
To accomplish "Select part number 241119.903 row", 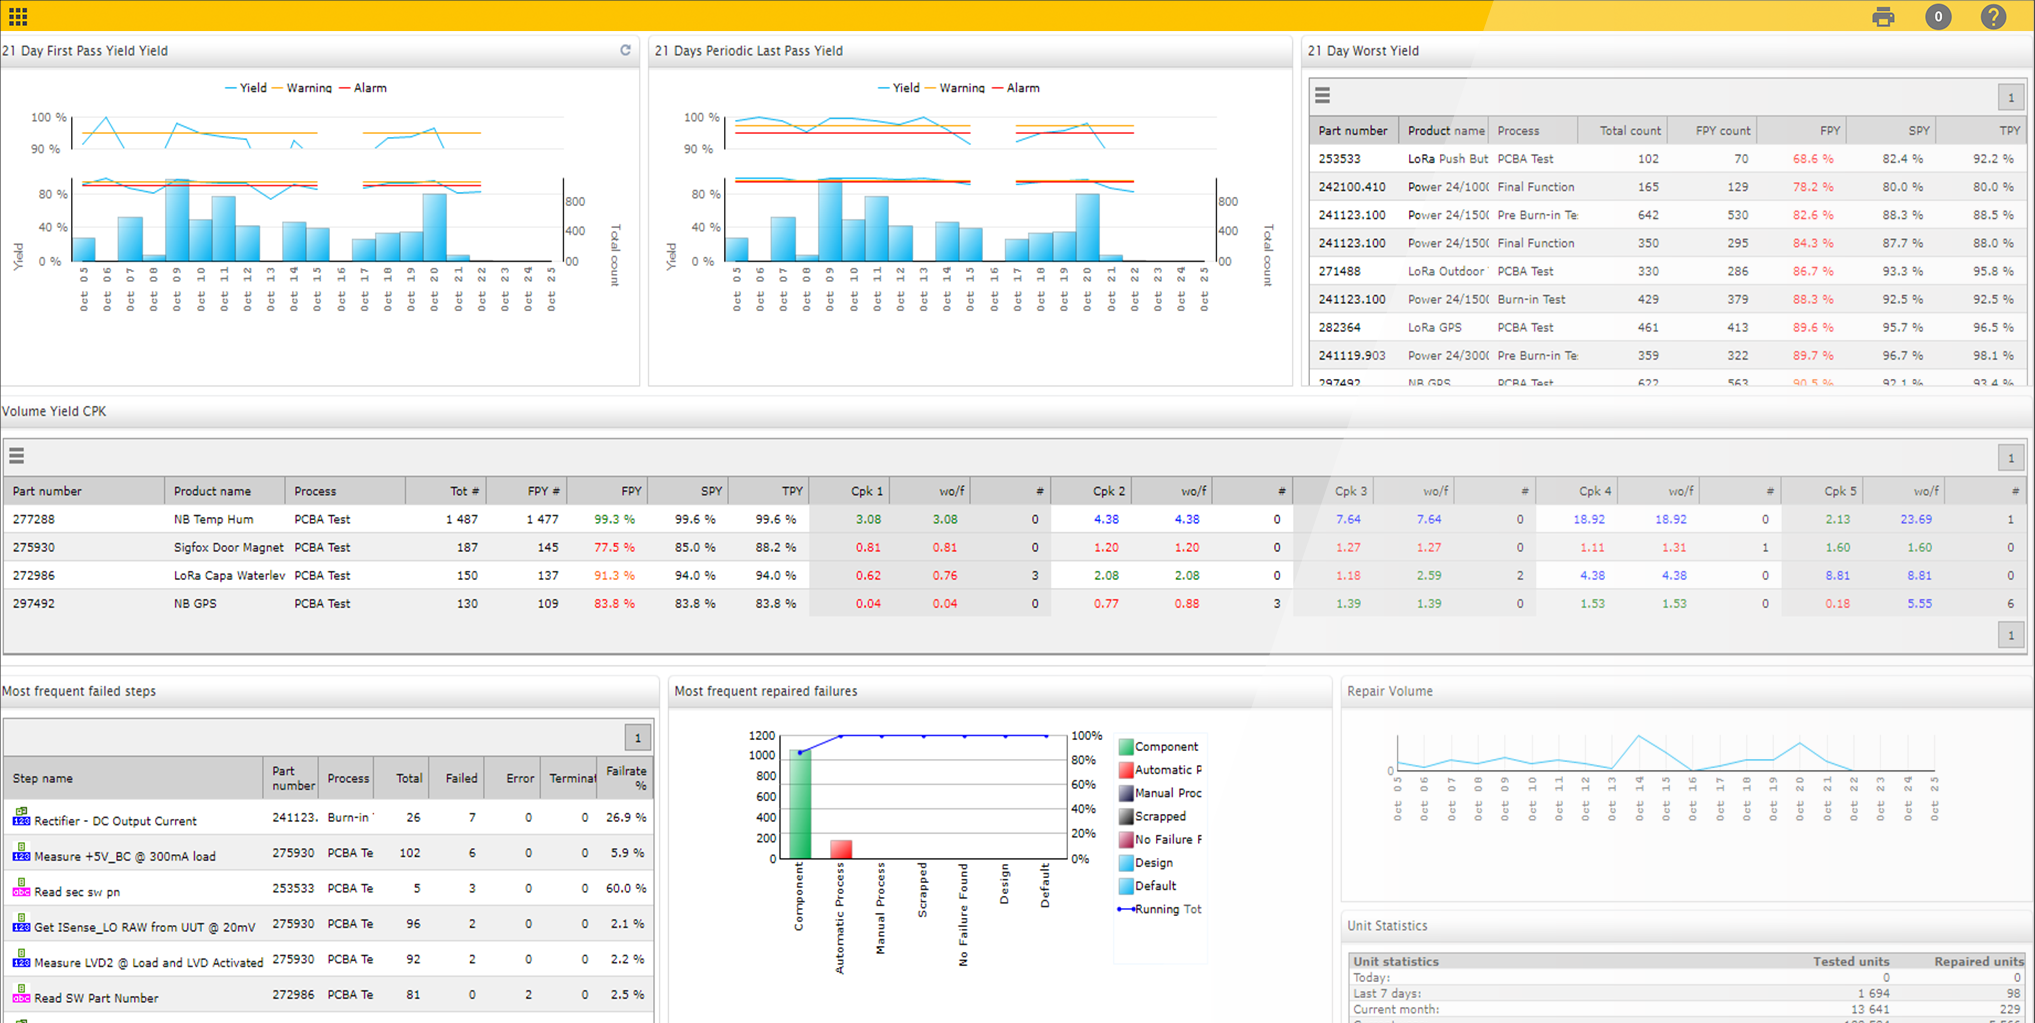I will click(x=1668, y=355).
